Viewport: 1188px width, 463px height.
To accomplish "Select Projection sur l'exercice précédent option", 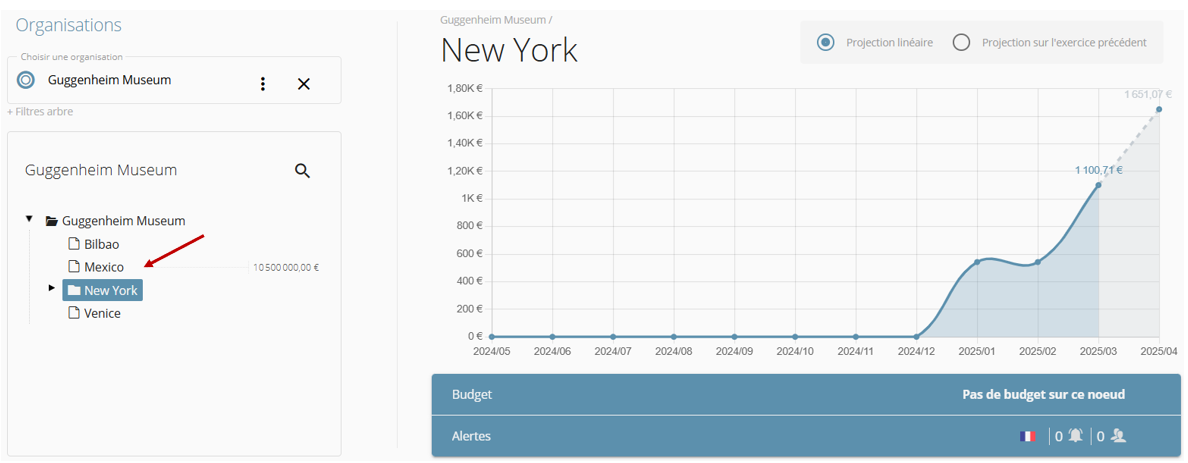I will [961, 43].
